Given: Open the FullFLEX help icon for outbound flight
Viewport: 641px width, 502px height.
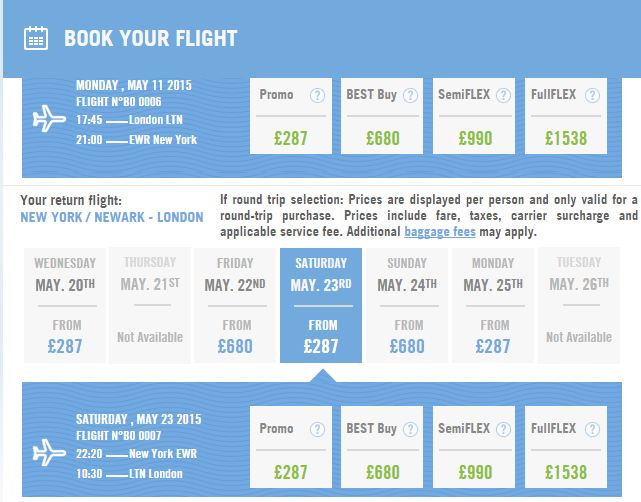Looking at the screenshot, I should [x=592, y=96].
